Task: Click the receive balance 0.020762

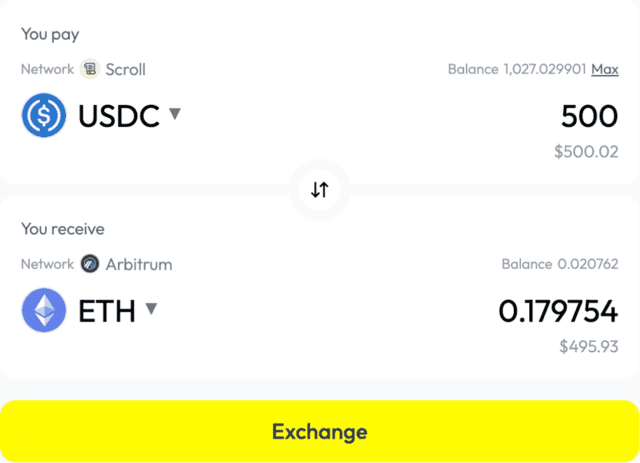Action: [587, 264]
